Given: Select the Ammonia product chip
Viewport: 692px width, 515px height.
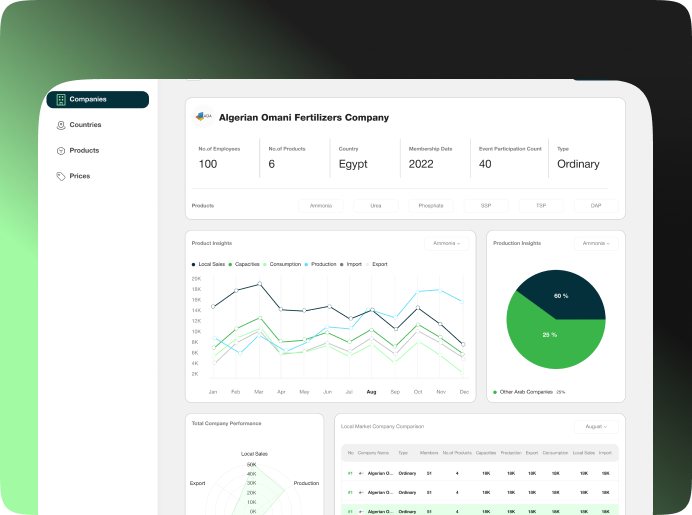Looking at the screenshot, I should (x=321, y=206).
